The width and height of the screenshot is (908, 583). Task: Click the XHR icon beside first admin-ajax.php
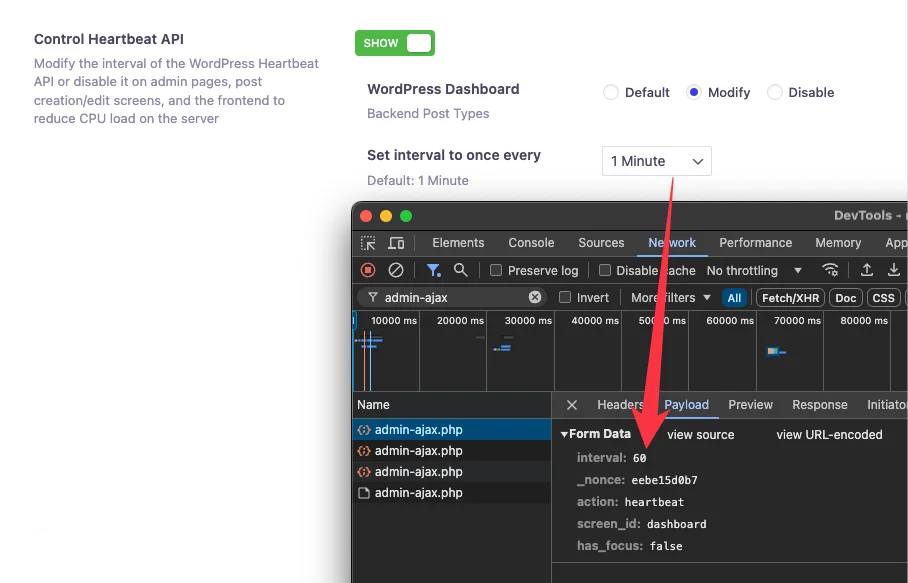point(364,430)
